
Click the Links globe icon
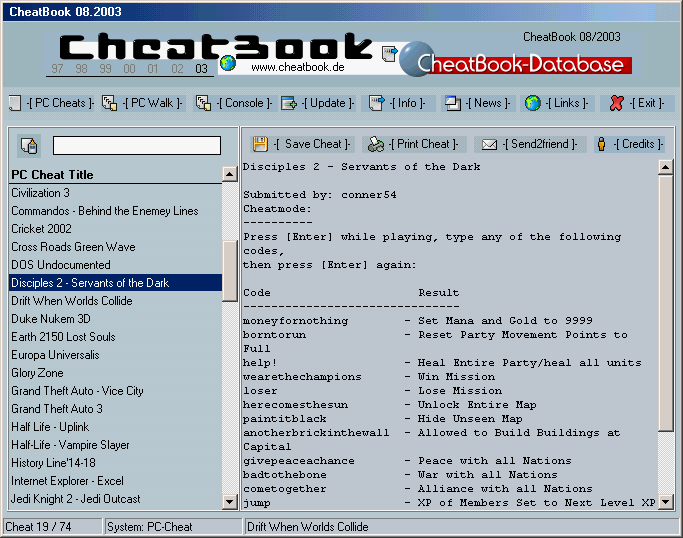pos(532,103)
